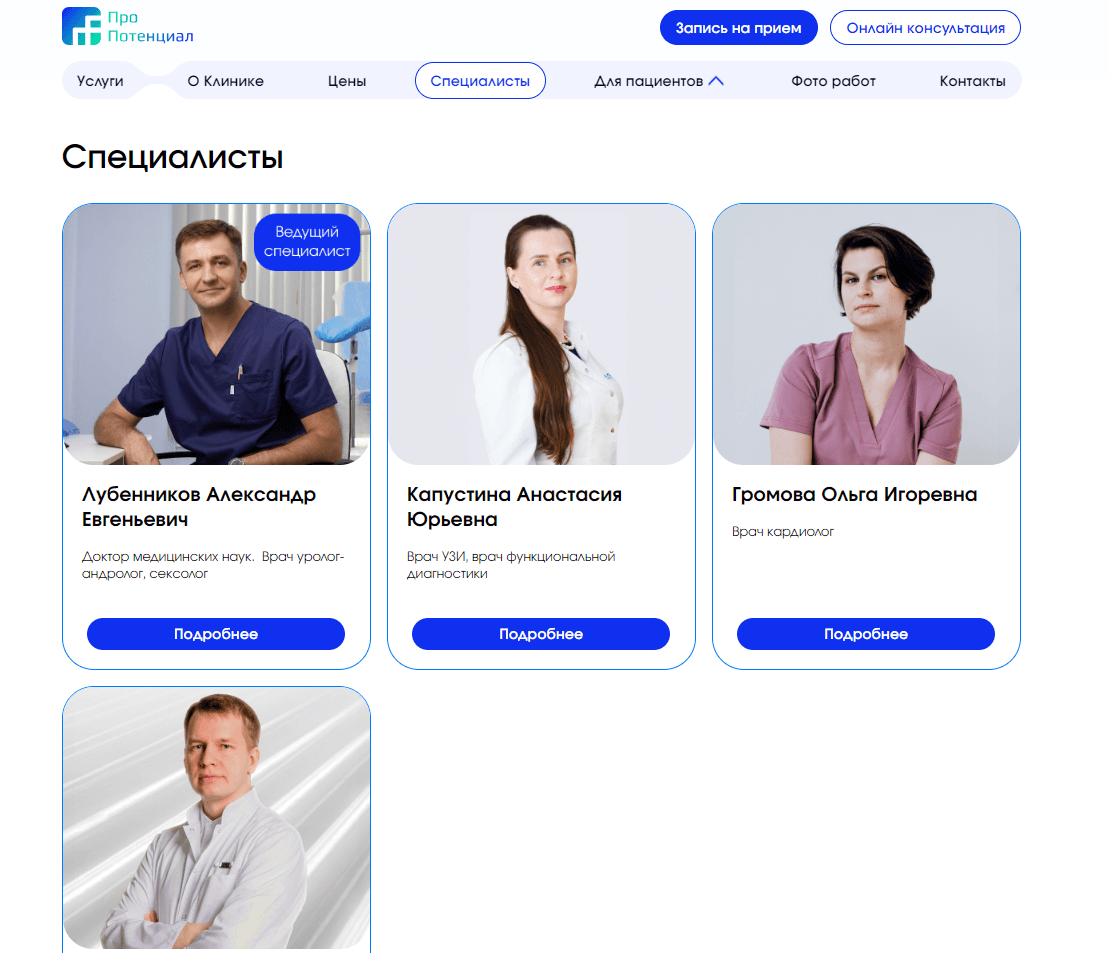
Task: Go to О Клинике page
Action: point(226,81)
